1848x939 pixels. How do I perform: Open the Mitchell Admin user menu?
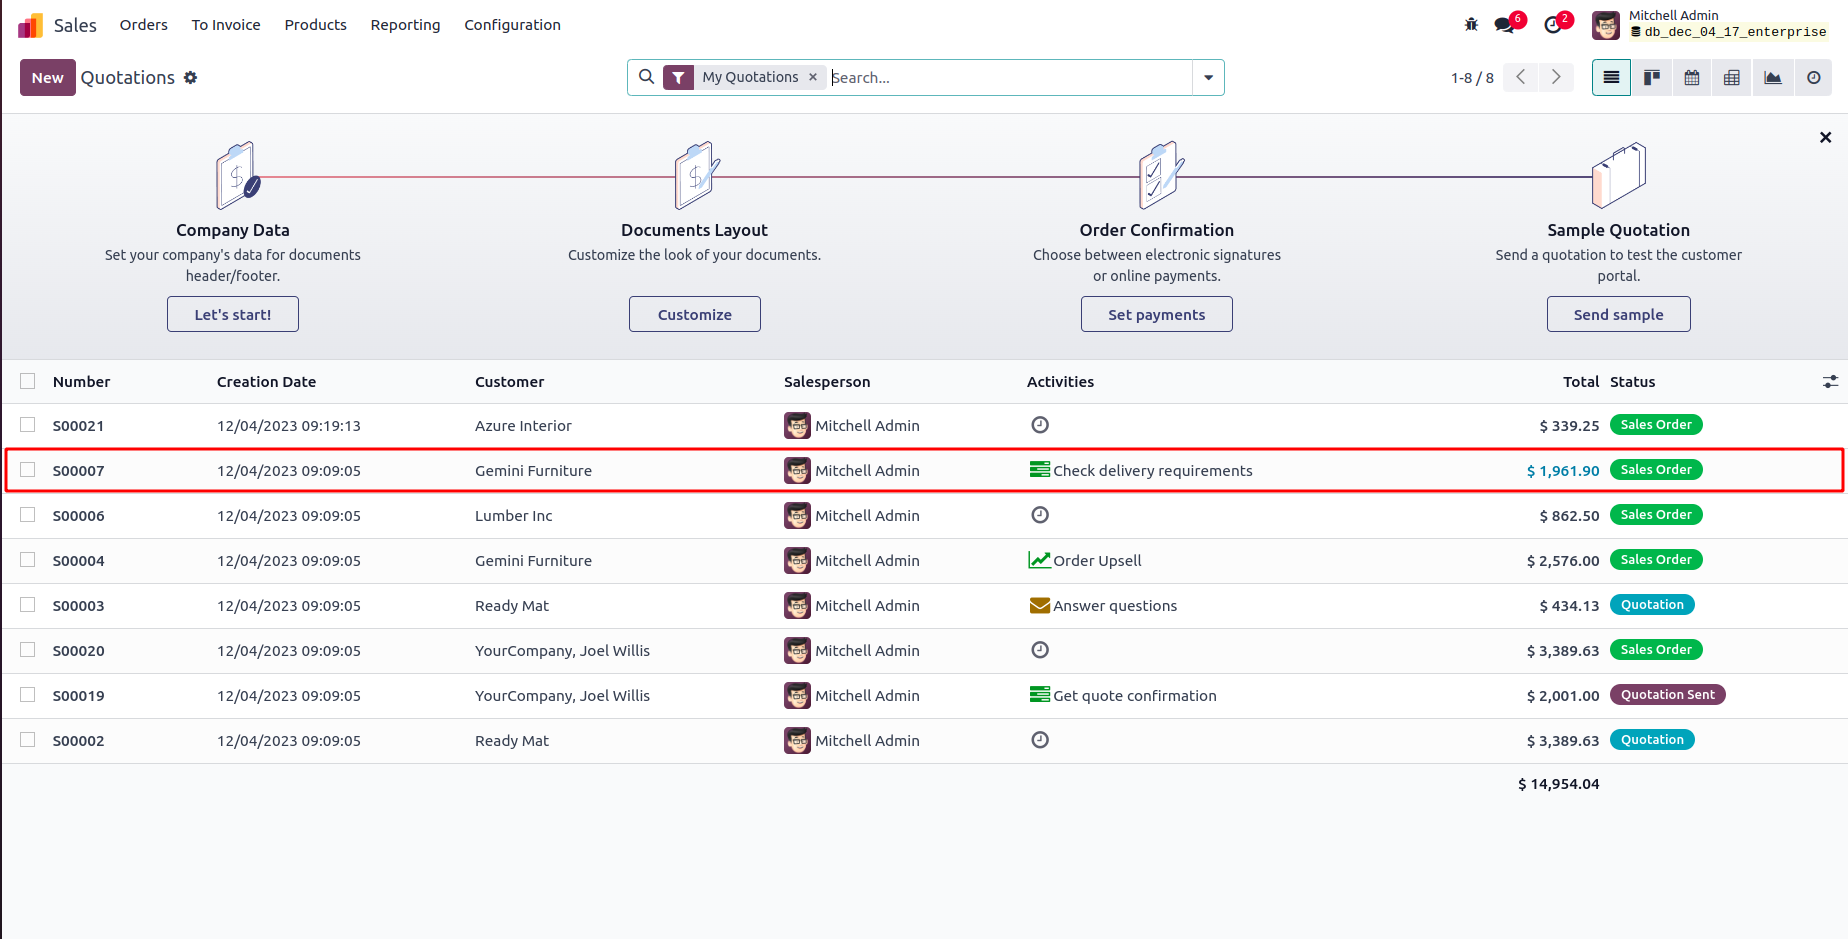pyautogui.click(x=1710, y=24)
